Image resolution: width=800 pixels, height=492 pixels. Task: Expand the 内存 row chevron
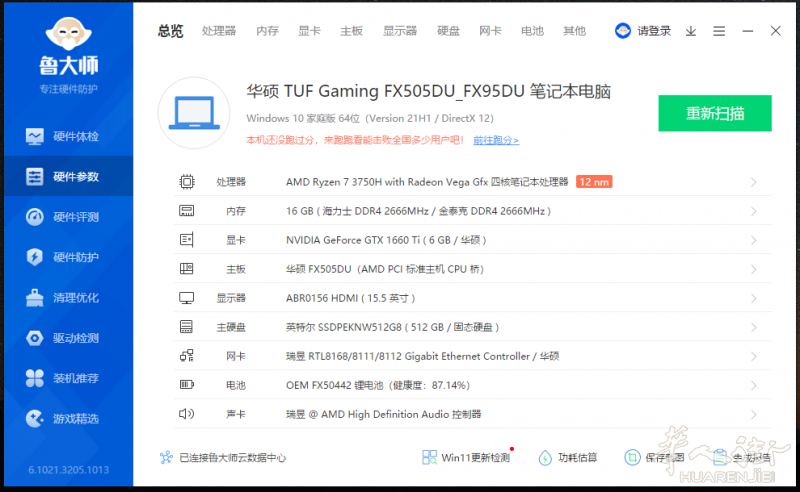coord(754,211)
